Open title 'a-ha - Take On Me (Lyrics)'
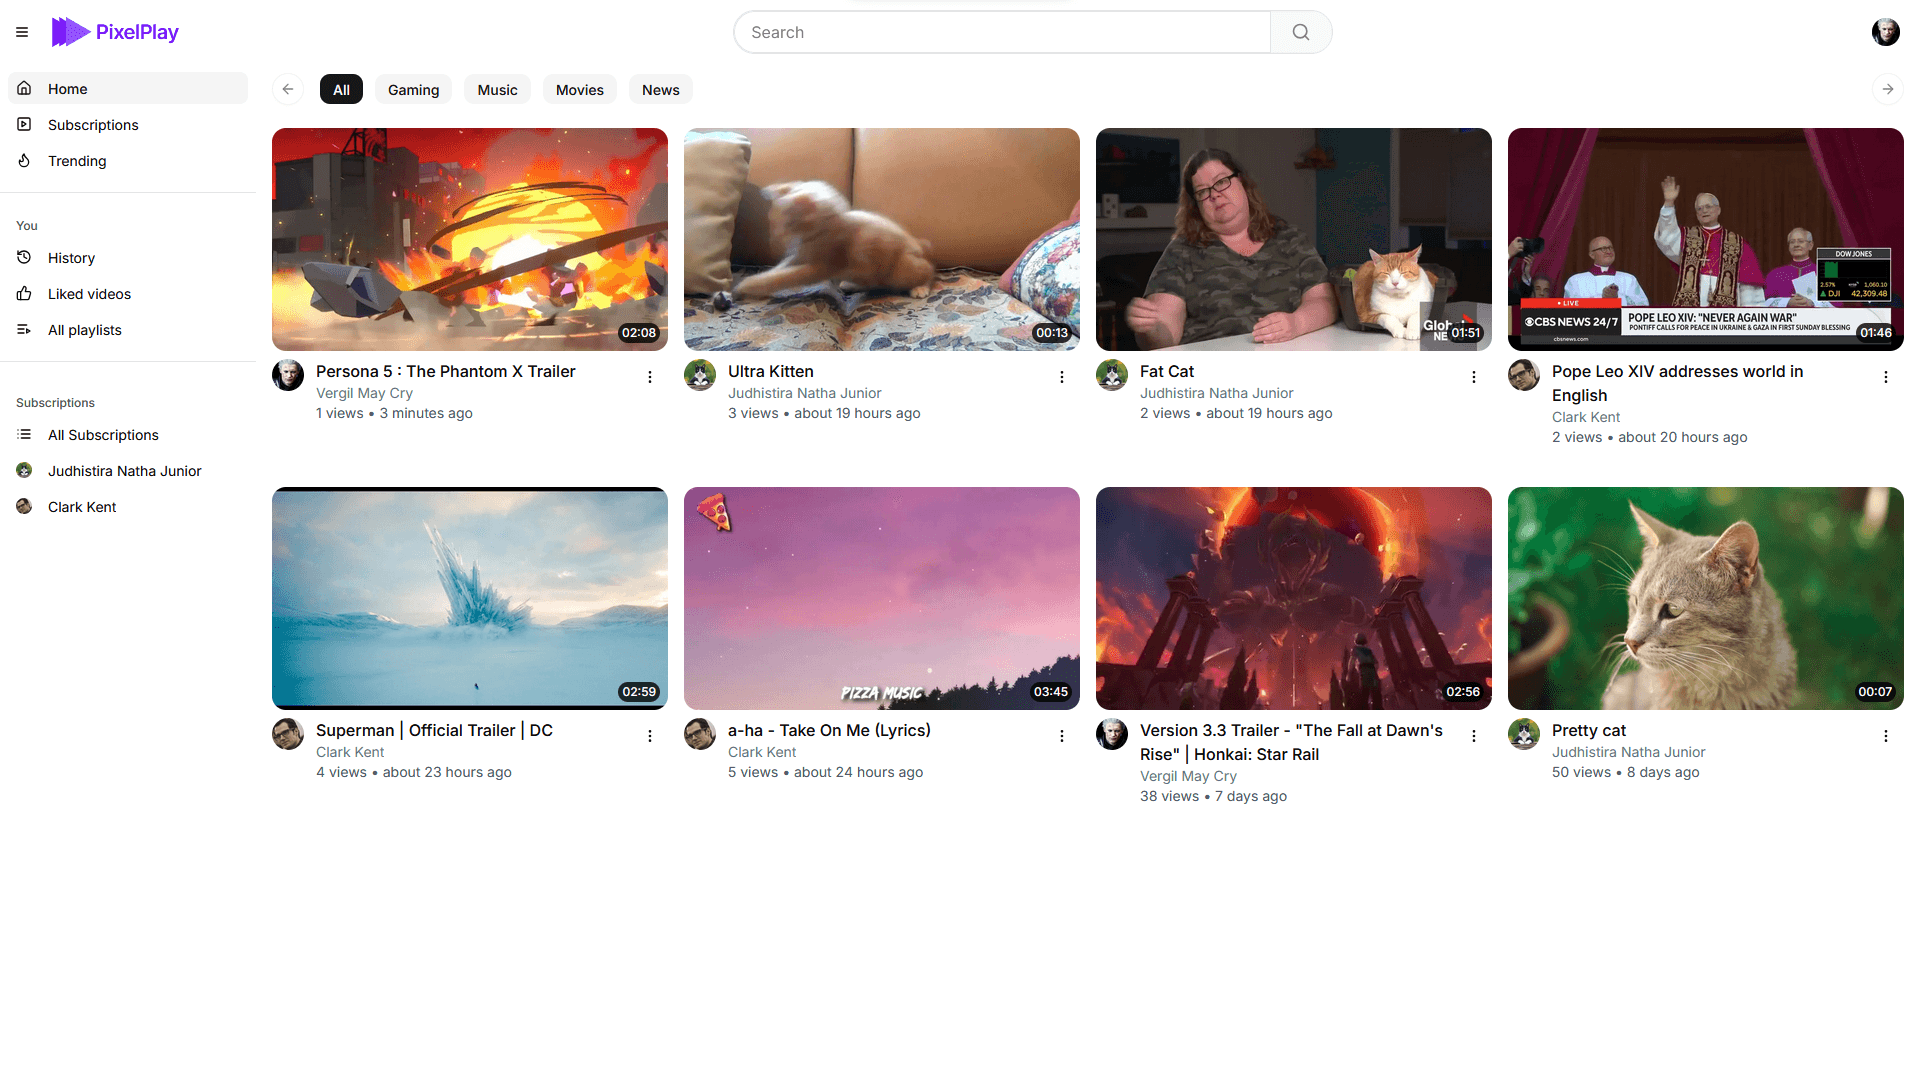The width and height of the screenshot is (1920, 1080). 829,730
